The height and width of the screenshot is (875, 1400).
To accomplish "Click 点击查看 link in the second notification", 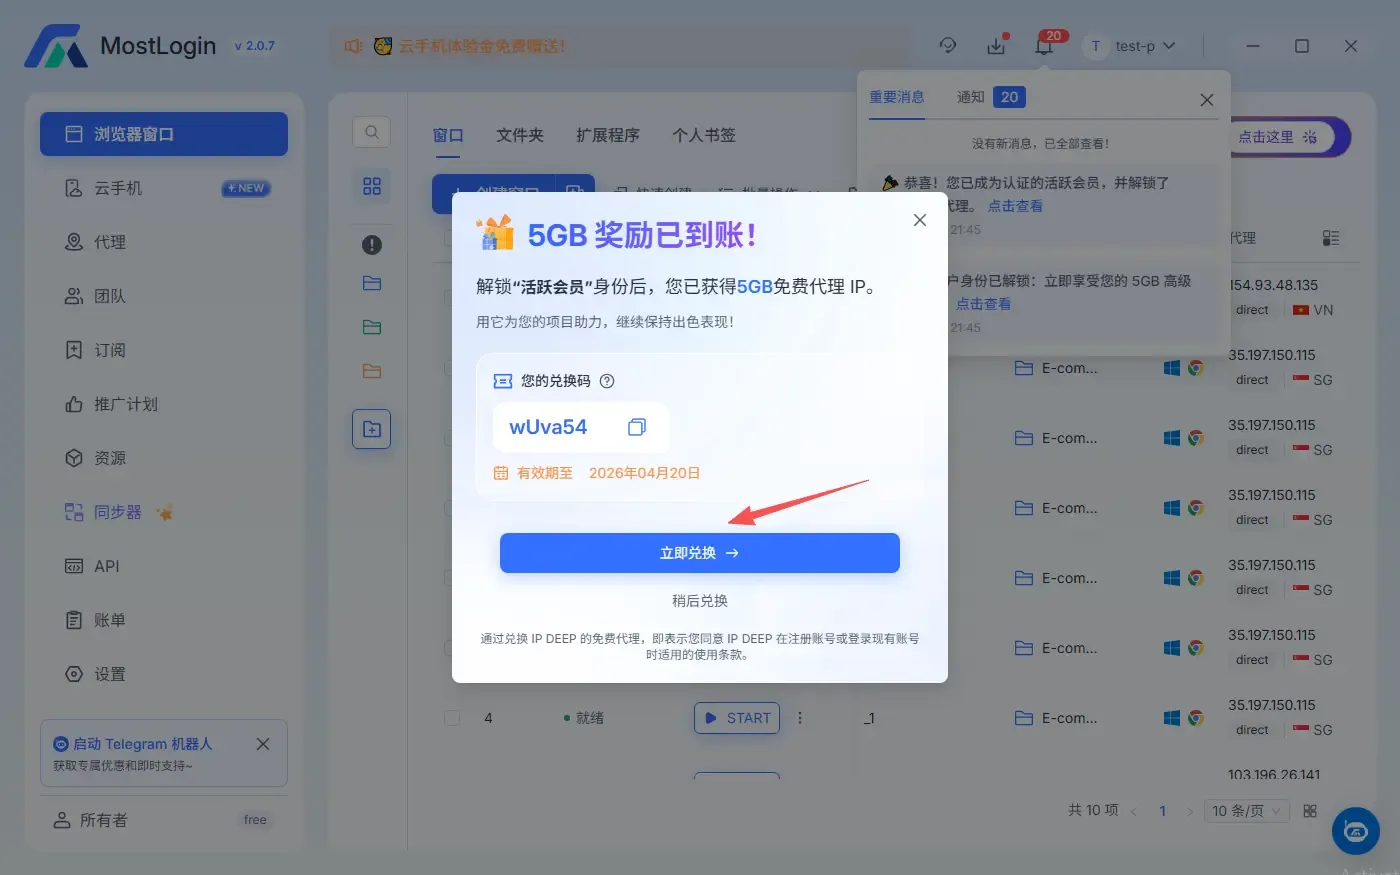I will pyautogui.click(x=983, y=304).
